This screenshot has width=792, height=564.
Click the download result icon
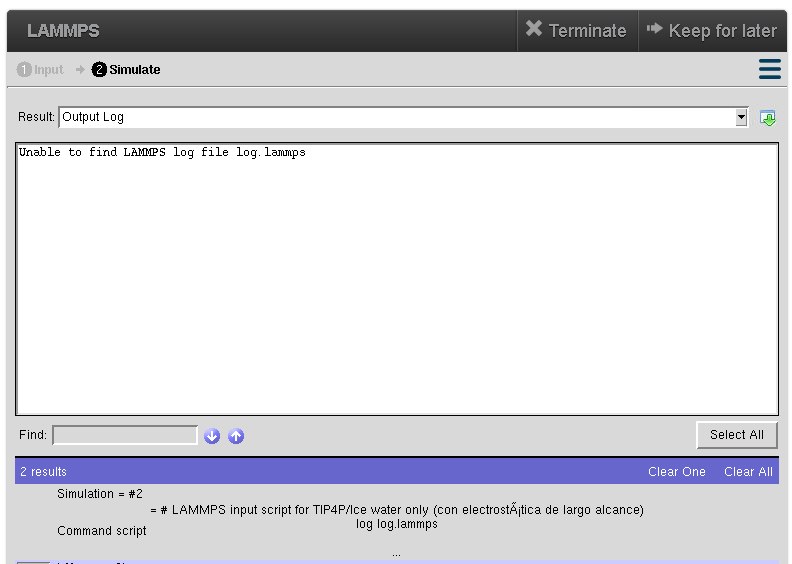(x=768, y=118)
